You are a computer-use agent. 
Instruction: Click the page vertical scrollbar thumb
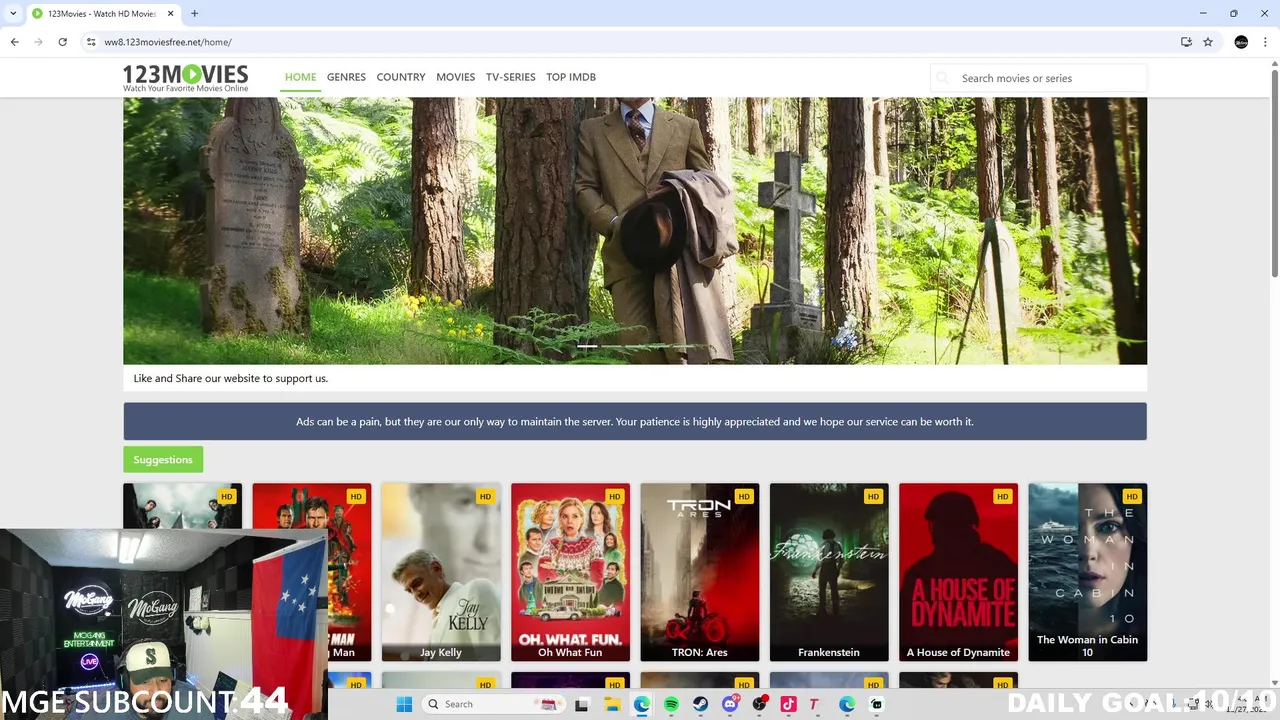[x=1274, y=175]
